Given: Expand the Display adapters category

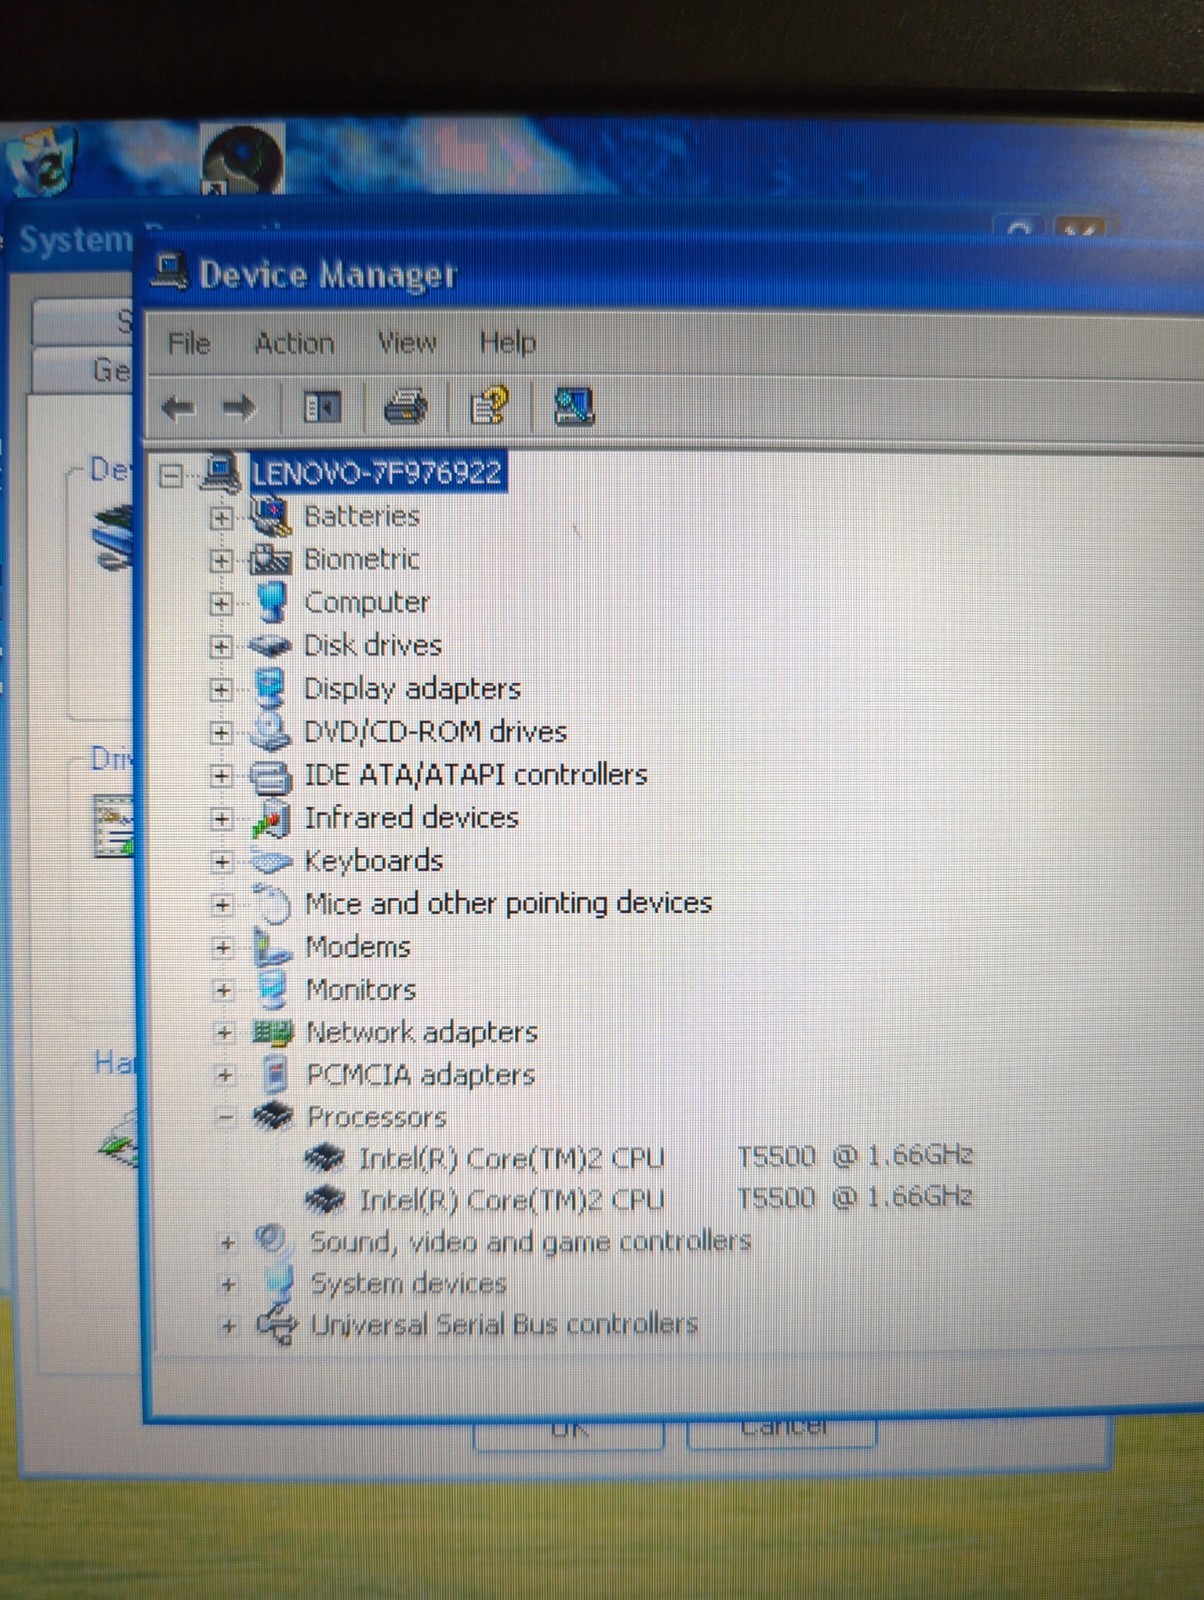Looking at the screenshot, I should tap(221, 690).
